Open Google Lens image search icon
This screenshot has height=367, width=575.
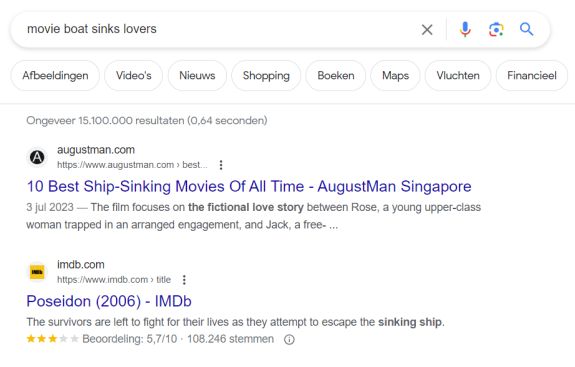pos(496,29)
